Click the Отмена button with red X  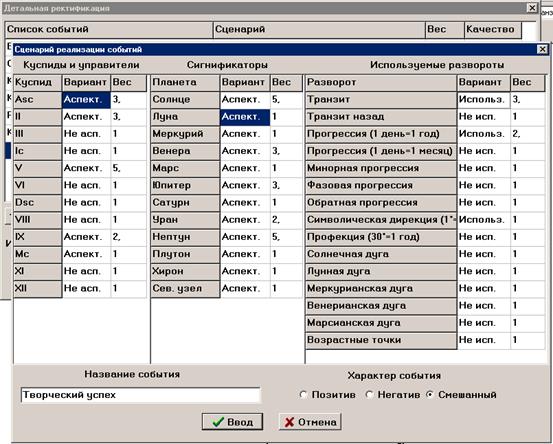tap(310, 422)
